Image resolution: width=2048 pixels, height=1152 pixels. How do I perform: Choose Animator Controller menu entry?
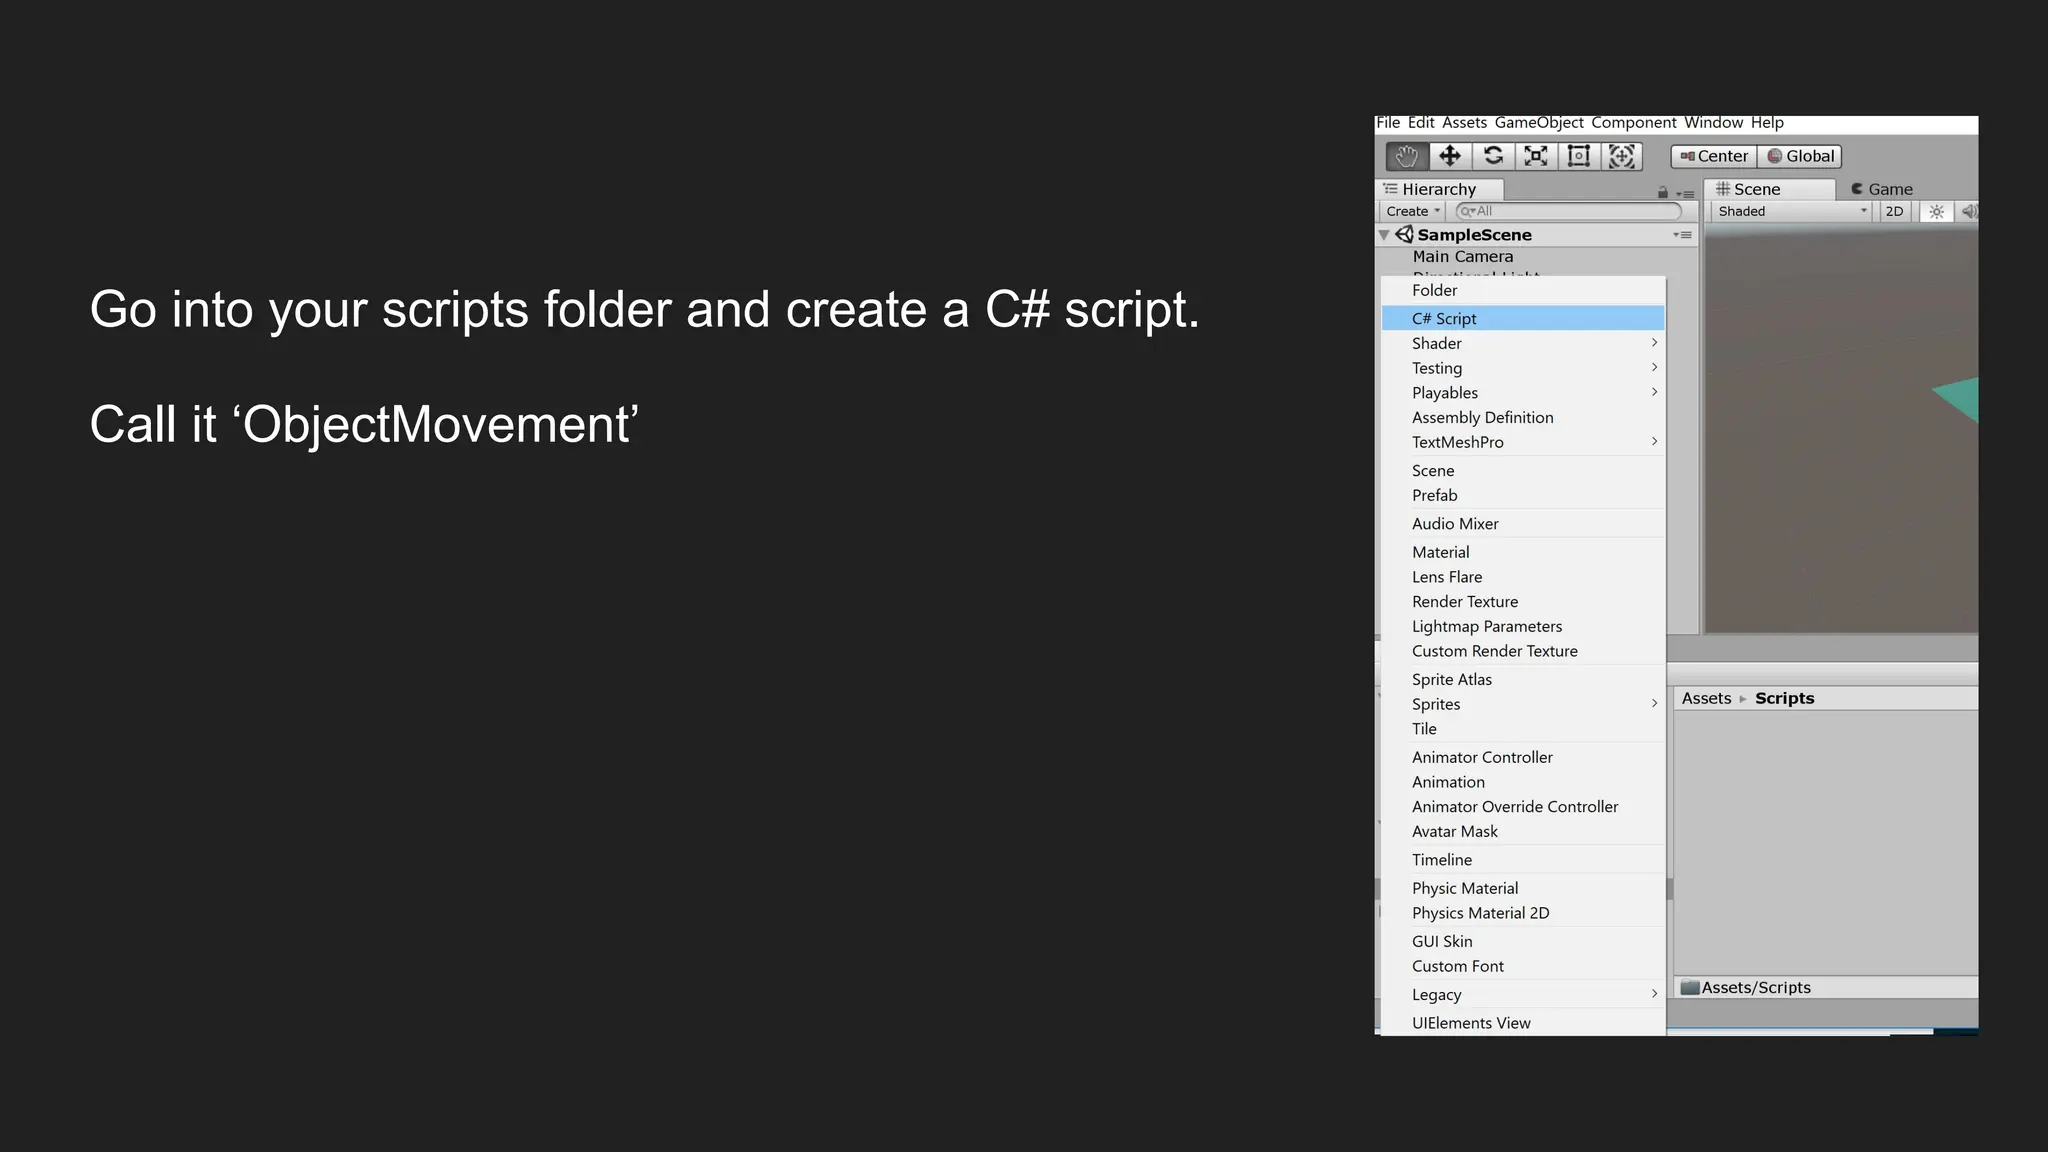(1523, 757)
